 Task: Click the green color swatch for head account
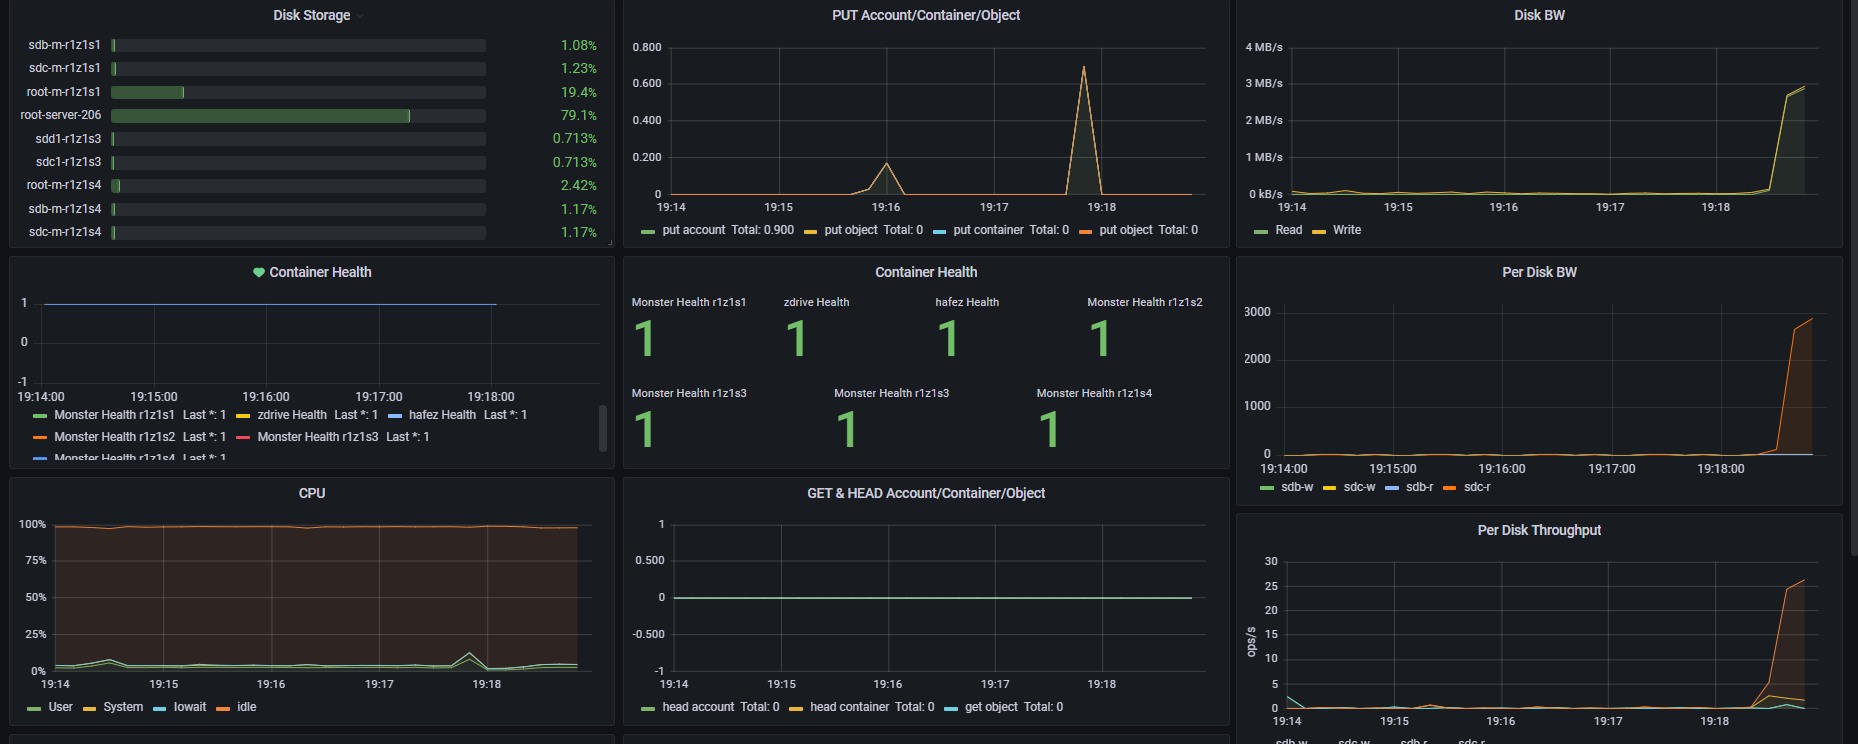pos(648,709)
